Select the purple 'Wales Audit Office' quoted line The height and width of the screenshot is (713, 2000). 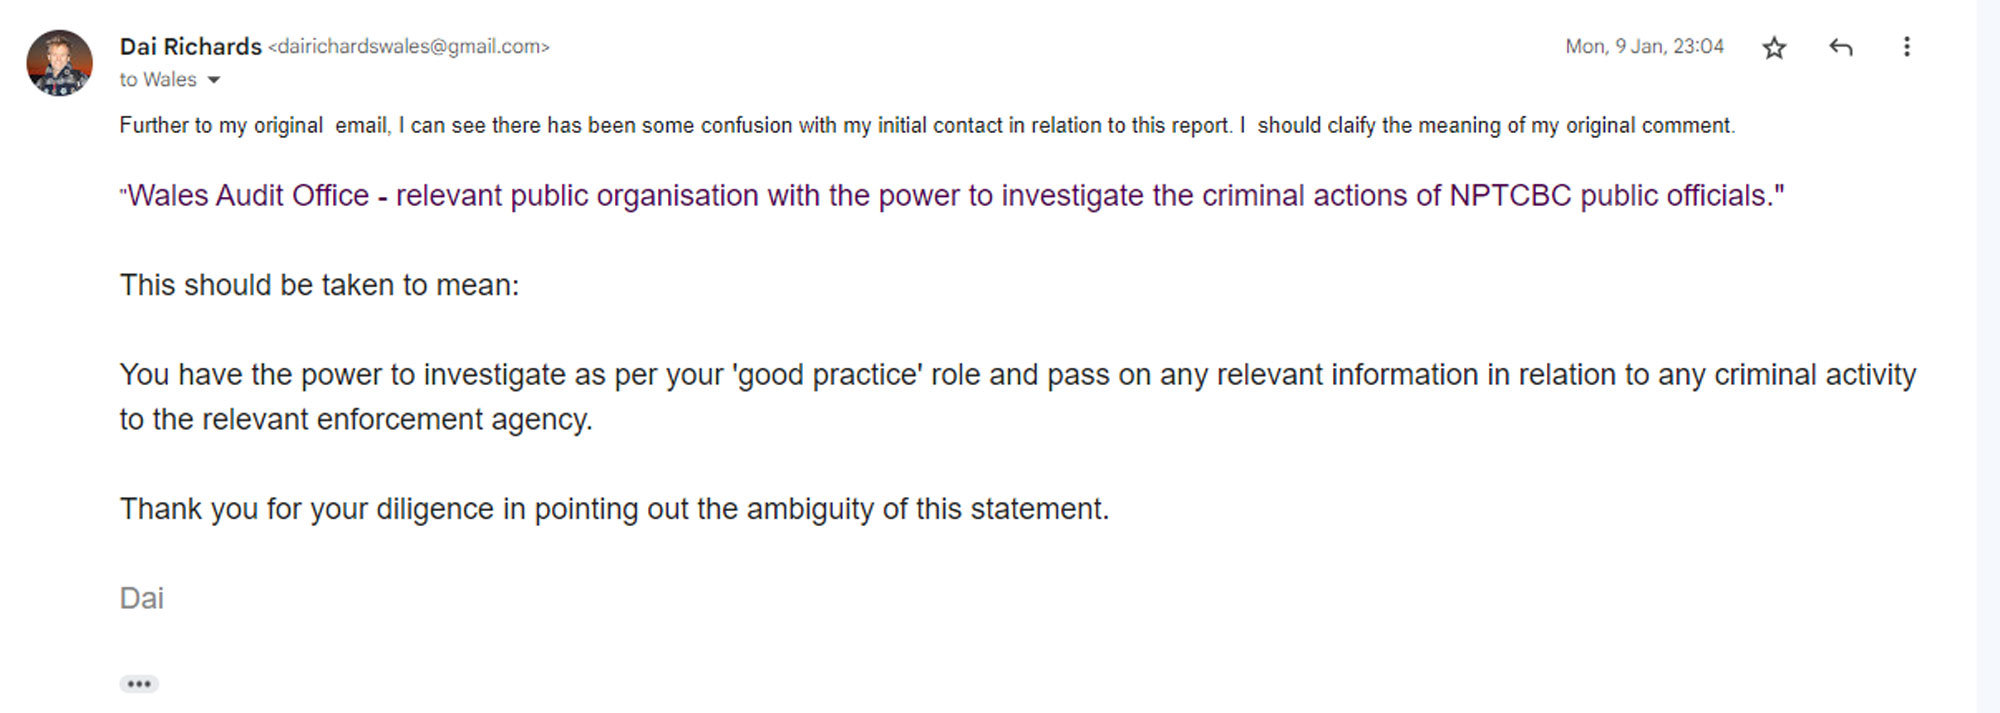click(x=952, y=196)
